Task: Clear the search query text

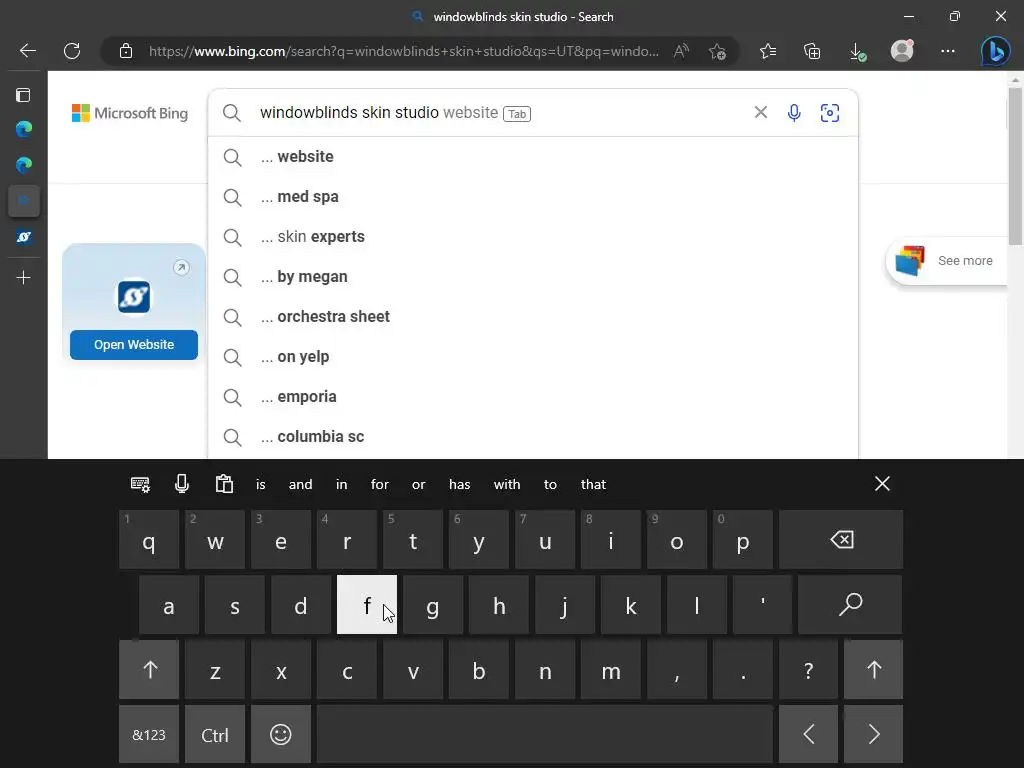Action: coord(760,112)
